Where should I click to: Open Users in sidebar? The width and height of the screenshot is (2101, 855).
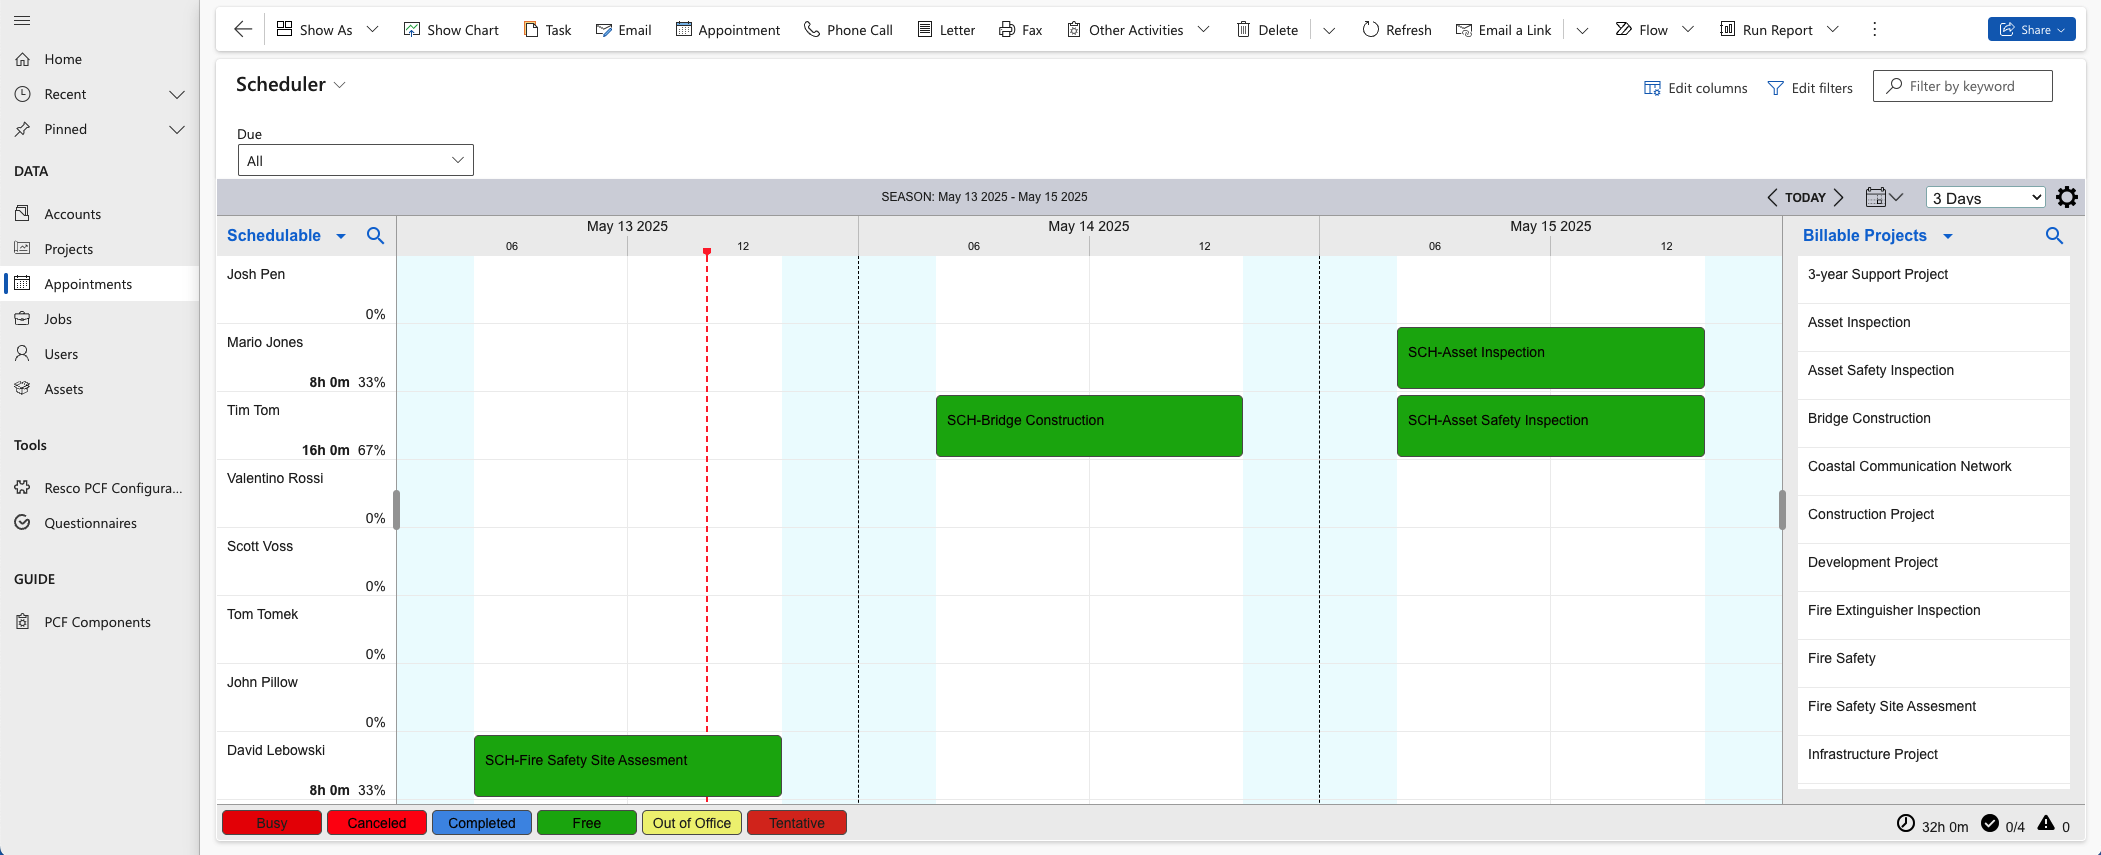tap(100, 354)
